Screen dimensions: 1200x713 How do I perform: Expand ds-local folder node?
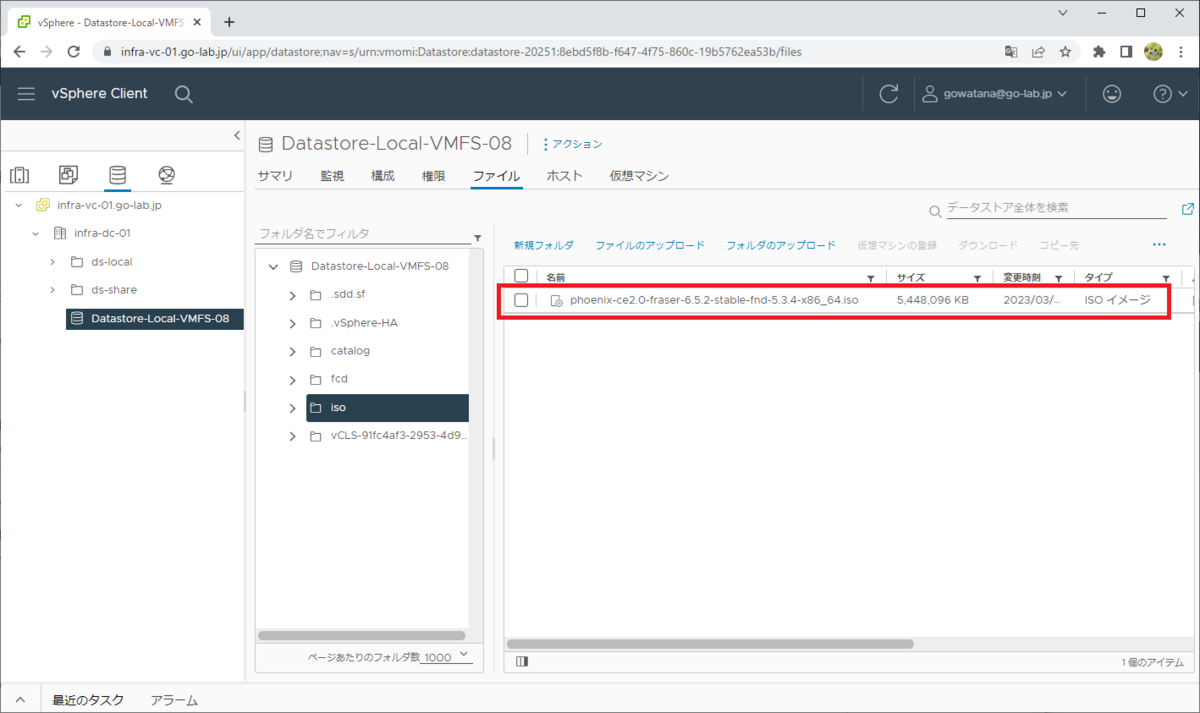point(52,262)
